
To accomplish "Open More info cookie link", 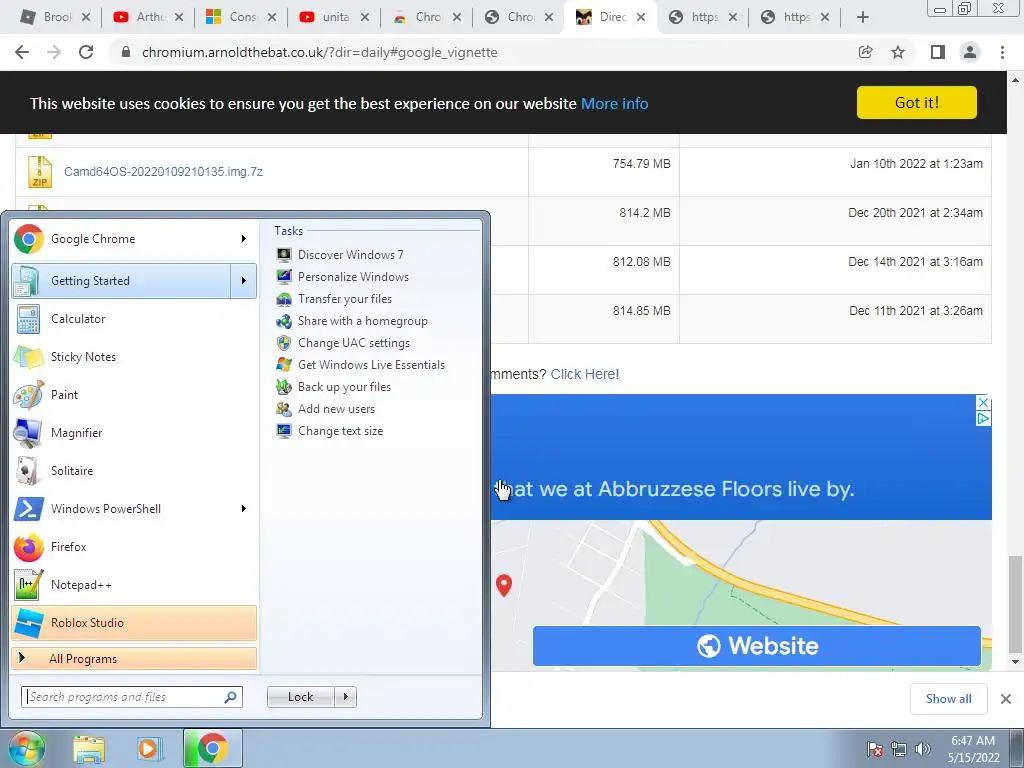I will coord(615,103).
